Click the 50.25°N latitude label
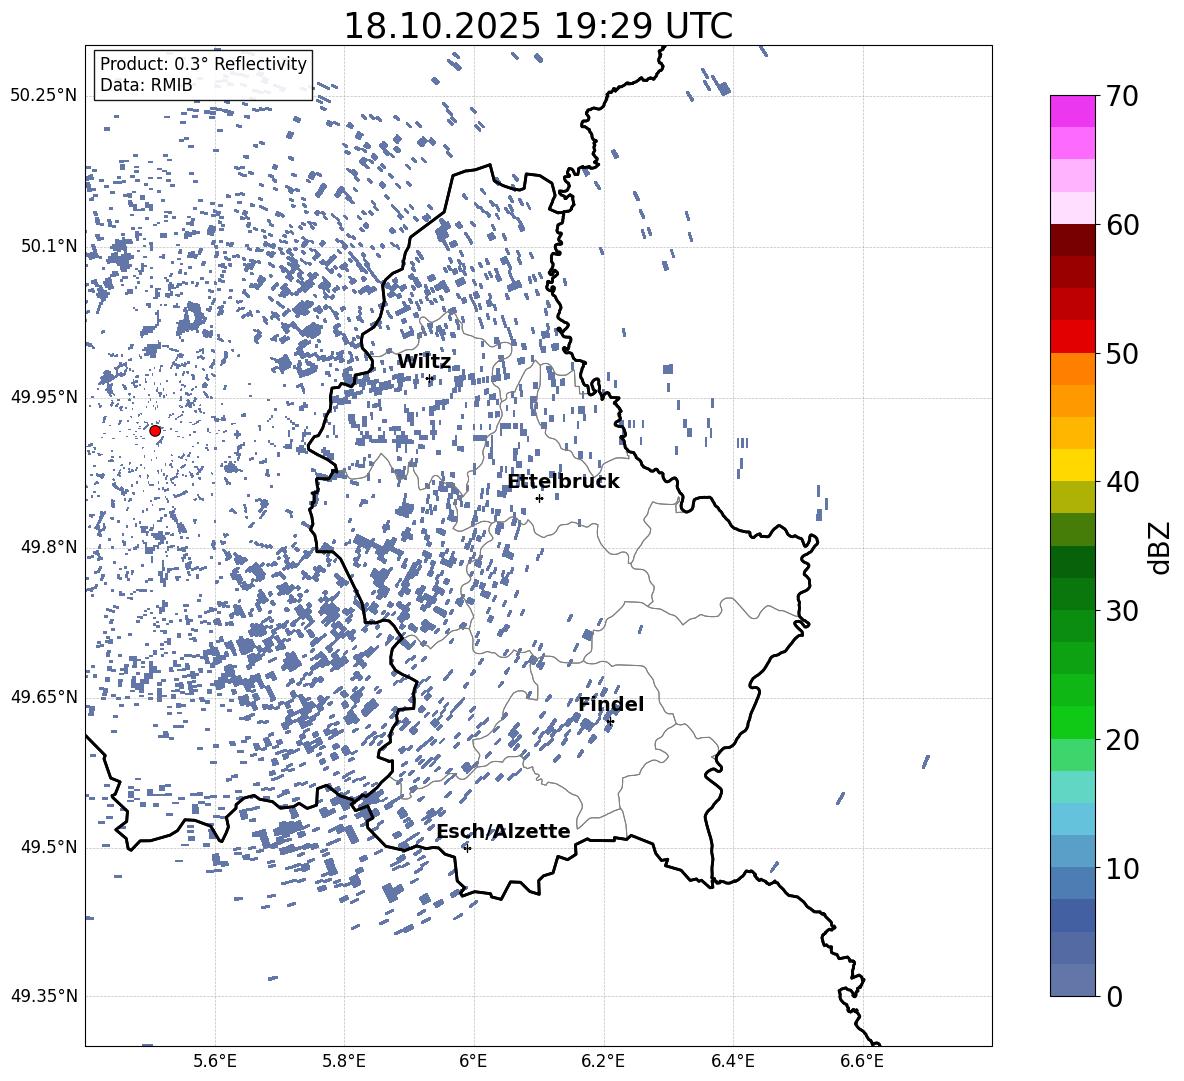Image resolution: width=1184 pixels, height=1081 pixels. [x=44, y=96]
